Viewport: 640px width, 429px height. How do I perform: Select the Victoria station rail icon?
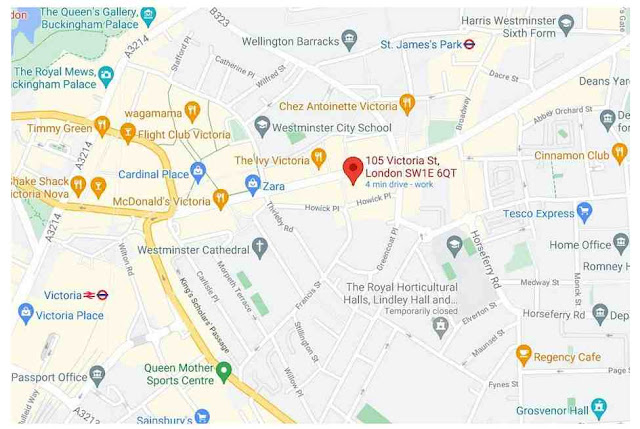(89, 295)
